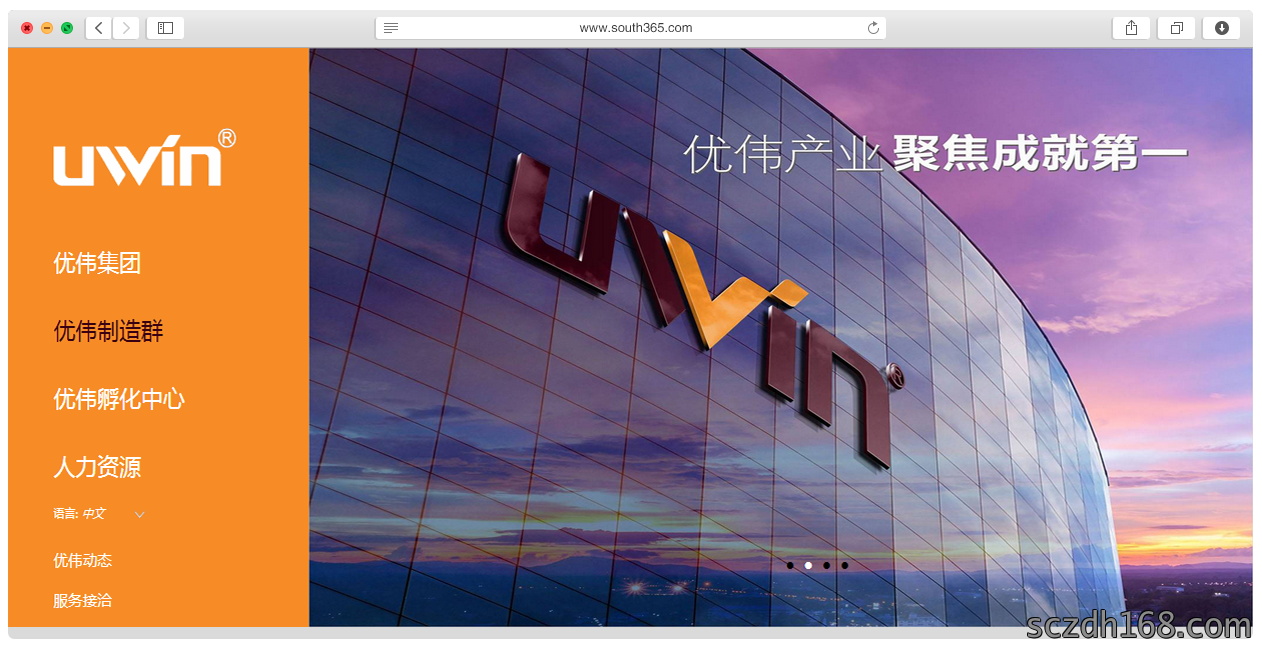Open the reader view lines icon
Image resolution: width=1262 pixels, height=651 pixels.
pyautogui.click(x=391, y=28)
